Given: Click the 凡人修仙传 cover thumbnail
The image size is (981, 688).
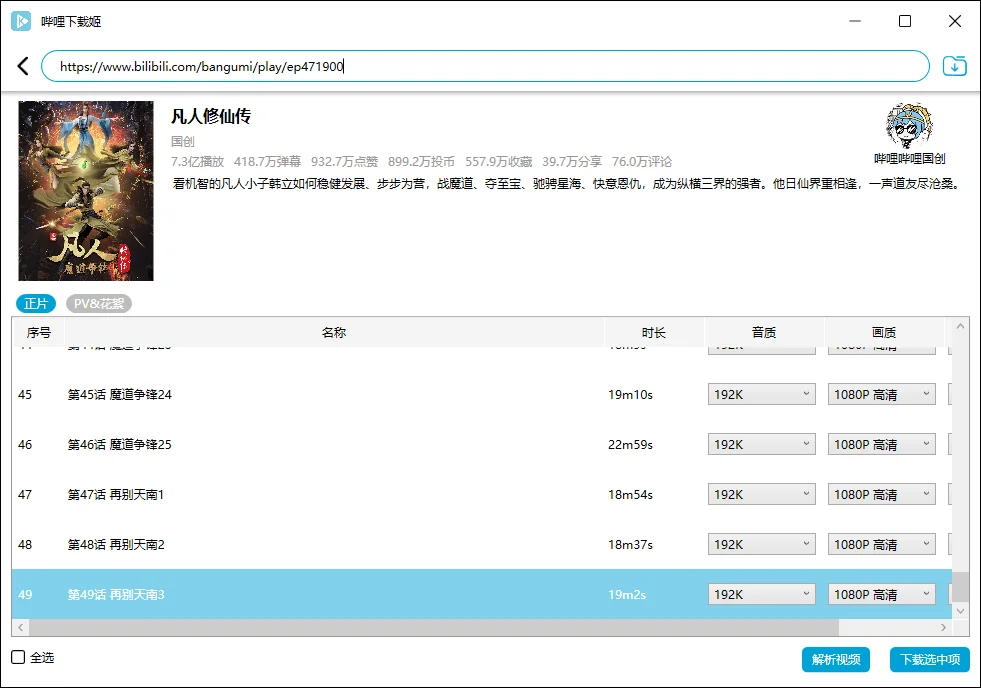Looking at the screenshot, I should tap(85, 190).
